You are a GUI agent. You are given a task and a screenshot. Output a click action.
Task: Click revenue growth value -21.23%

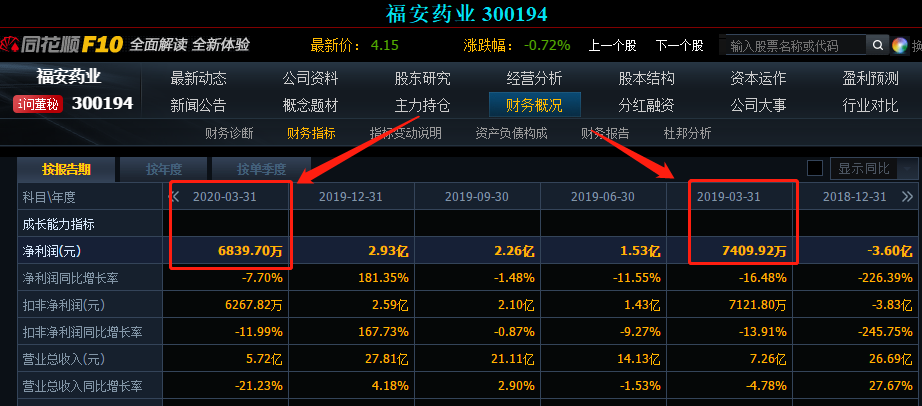[x=259, y=386]
